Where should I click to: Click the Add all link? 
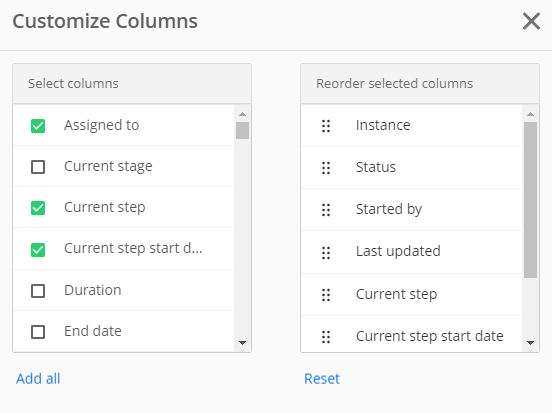tap(38, 379)
